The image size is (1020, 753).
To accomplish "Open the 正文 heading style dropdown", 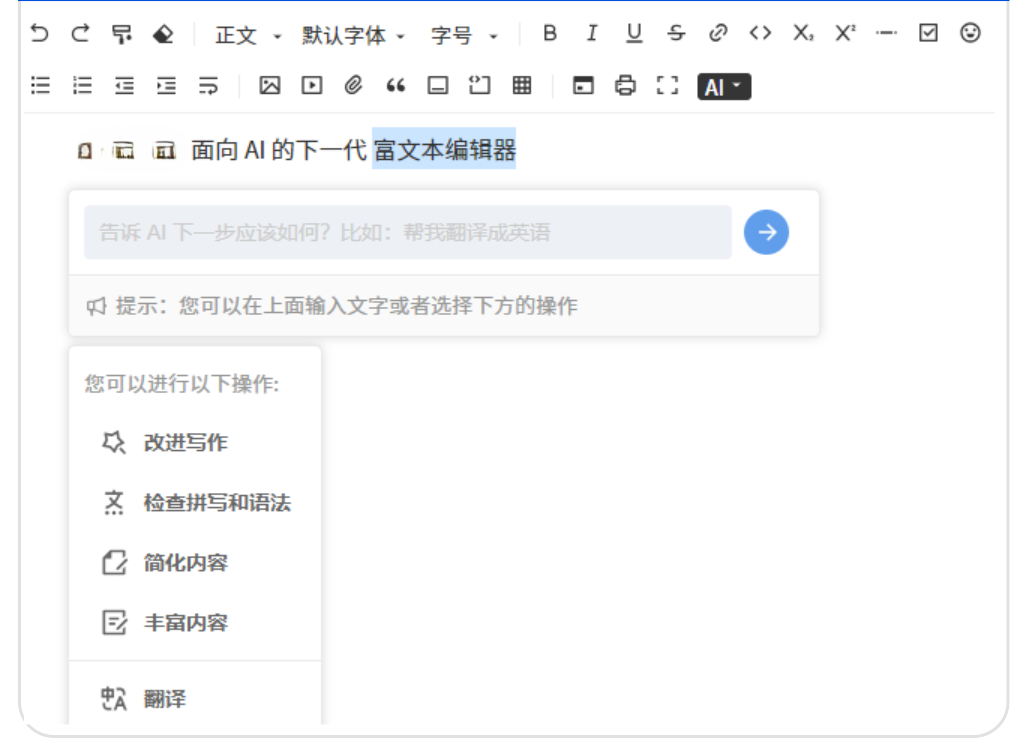I will click(x=248, y=35).
